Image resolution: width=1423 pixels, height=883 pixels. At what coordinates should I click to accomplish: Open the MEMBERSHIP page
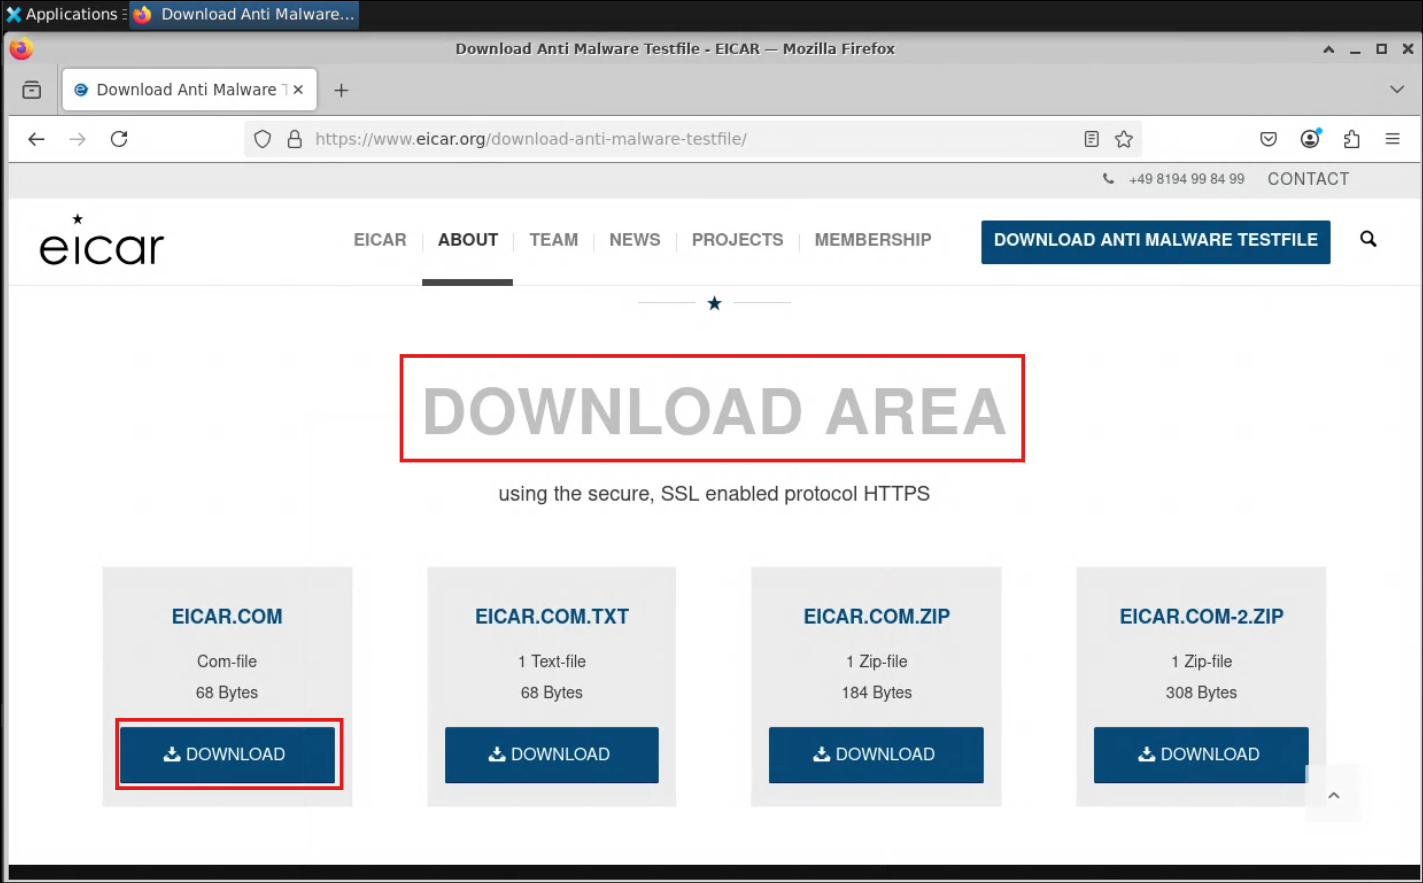coord(873,240)
